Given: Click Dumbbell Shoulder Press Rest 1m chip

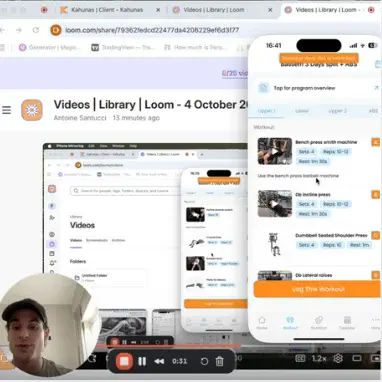Looking at the screenshot, I should coord(359,245).
